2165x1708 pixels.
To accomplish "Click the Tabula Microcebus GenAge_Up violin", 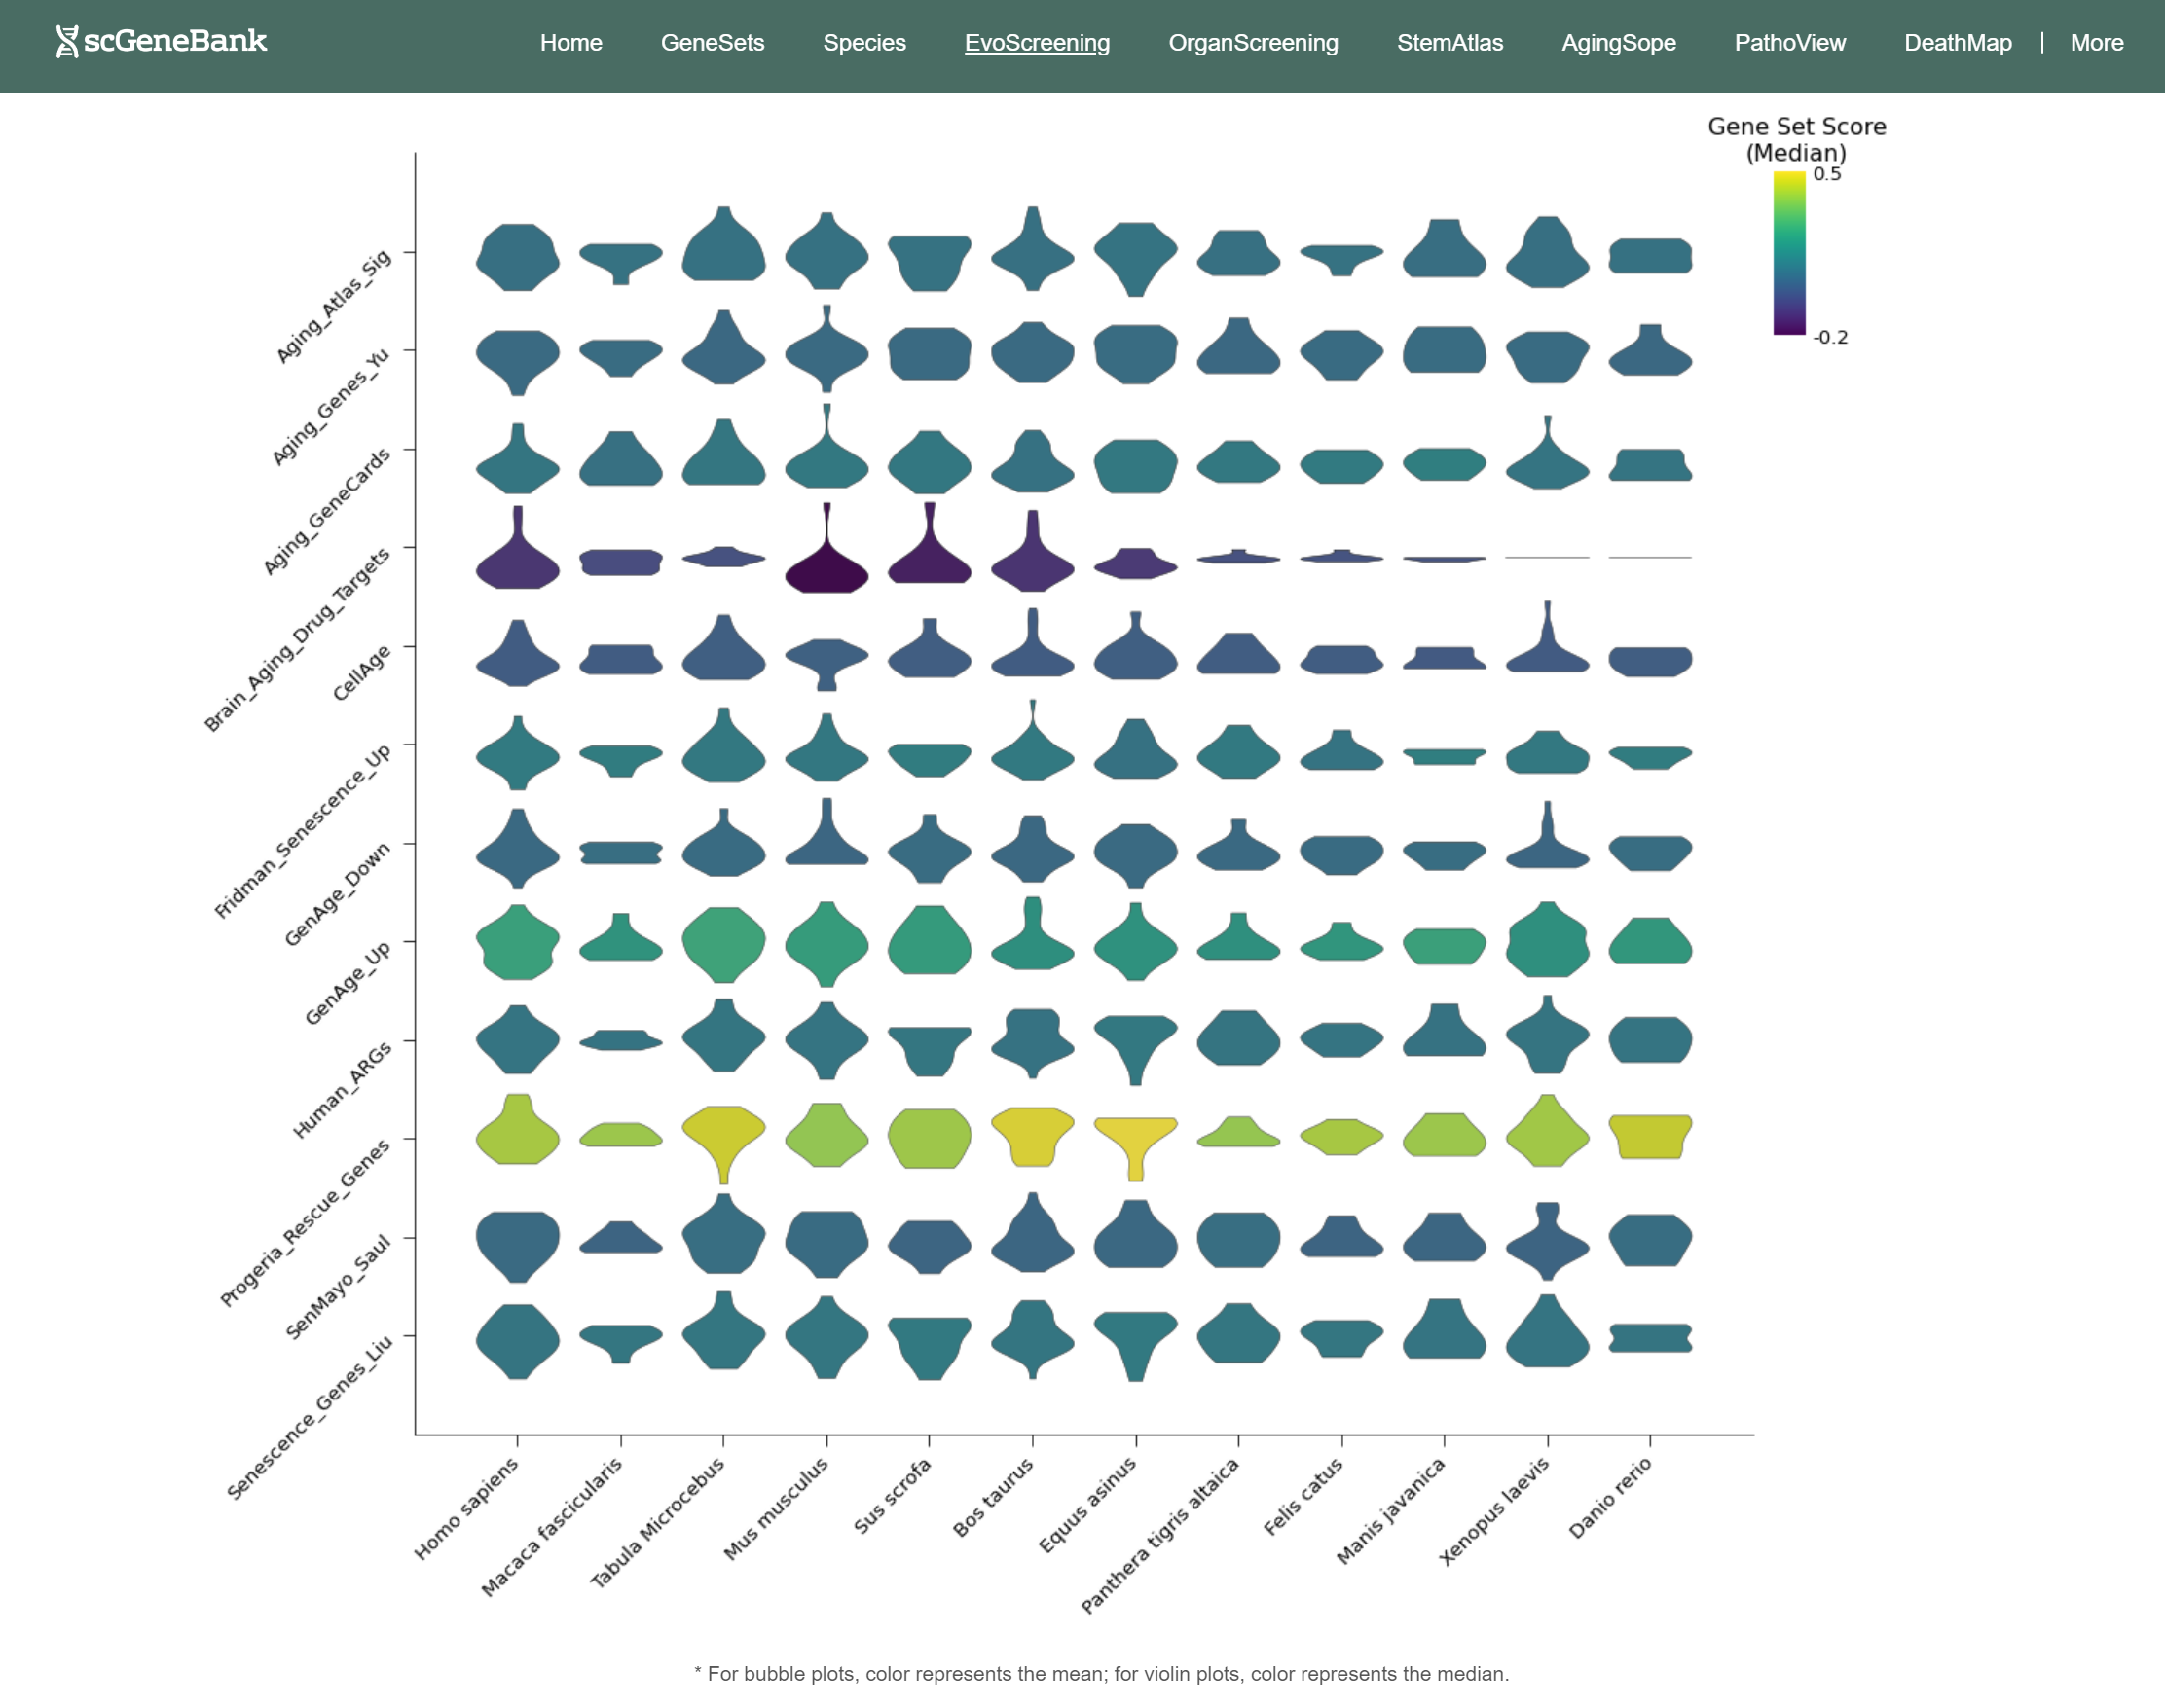I will (x=723, y=942).
